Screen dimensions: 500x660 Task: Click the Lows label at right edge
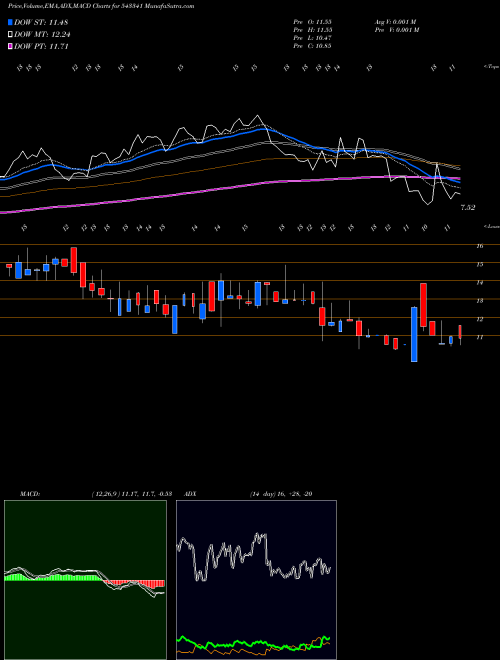[x=492, y=226]
